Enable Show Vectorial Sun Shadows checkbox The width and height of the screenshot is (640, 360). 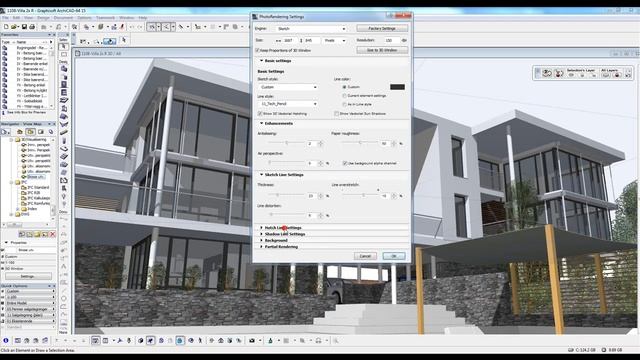click(x=336, y=113)
